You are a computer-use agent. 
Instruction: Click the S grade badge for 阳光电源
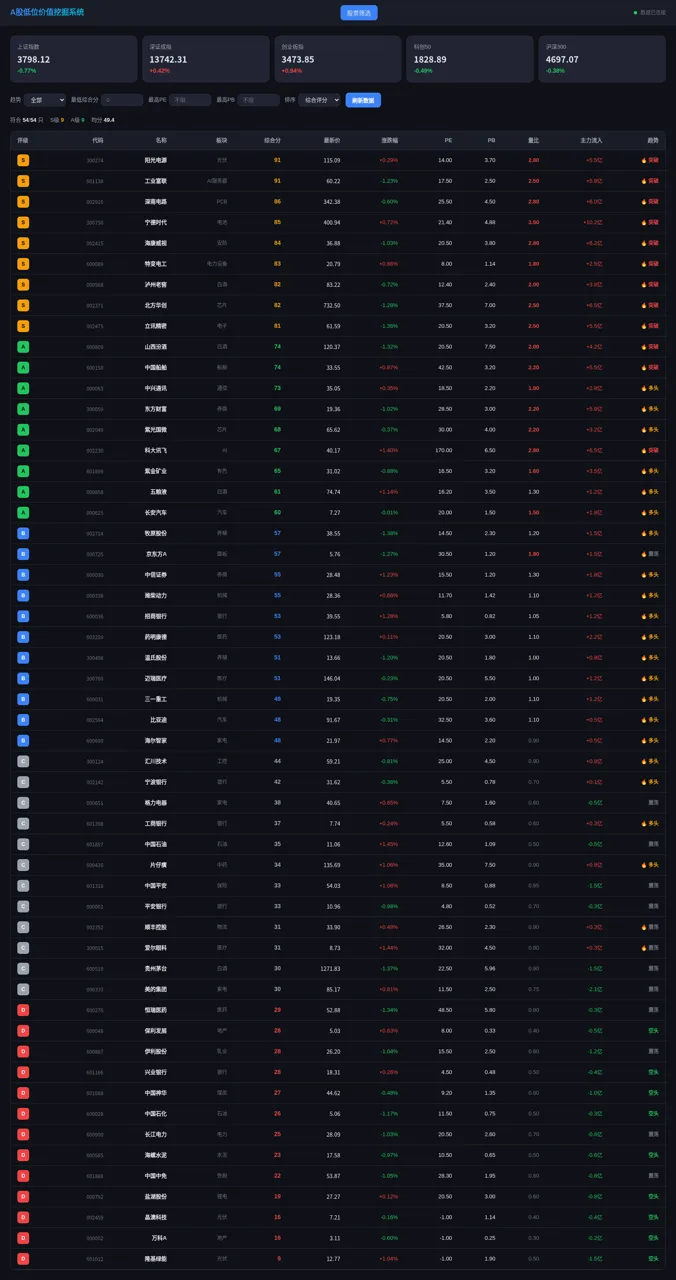coord(23,160)
